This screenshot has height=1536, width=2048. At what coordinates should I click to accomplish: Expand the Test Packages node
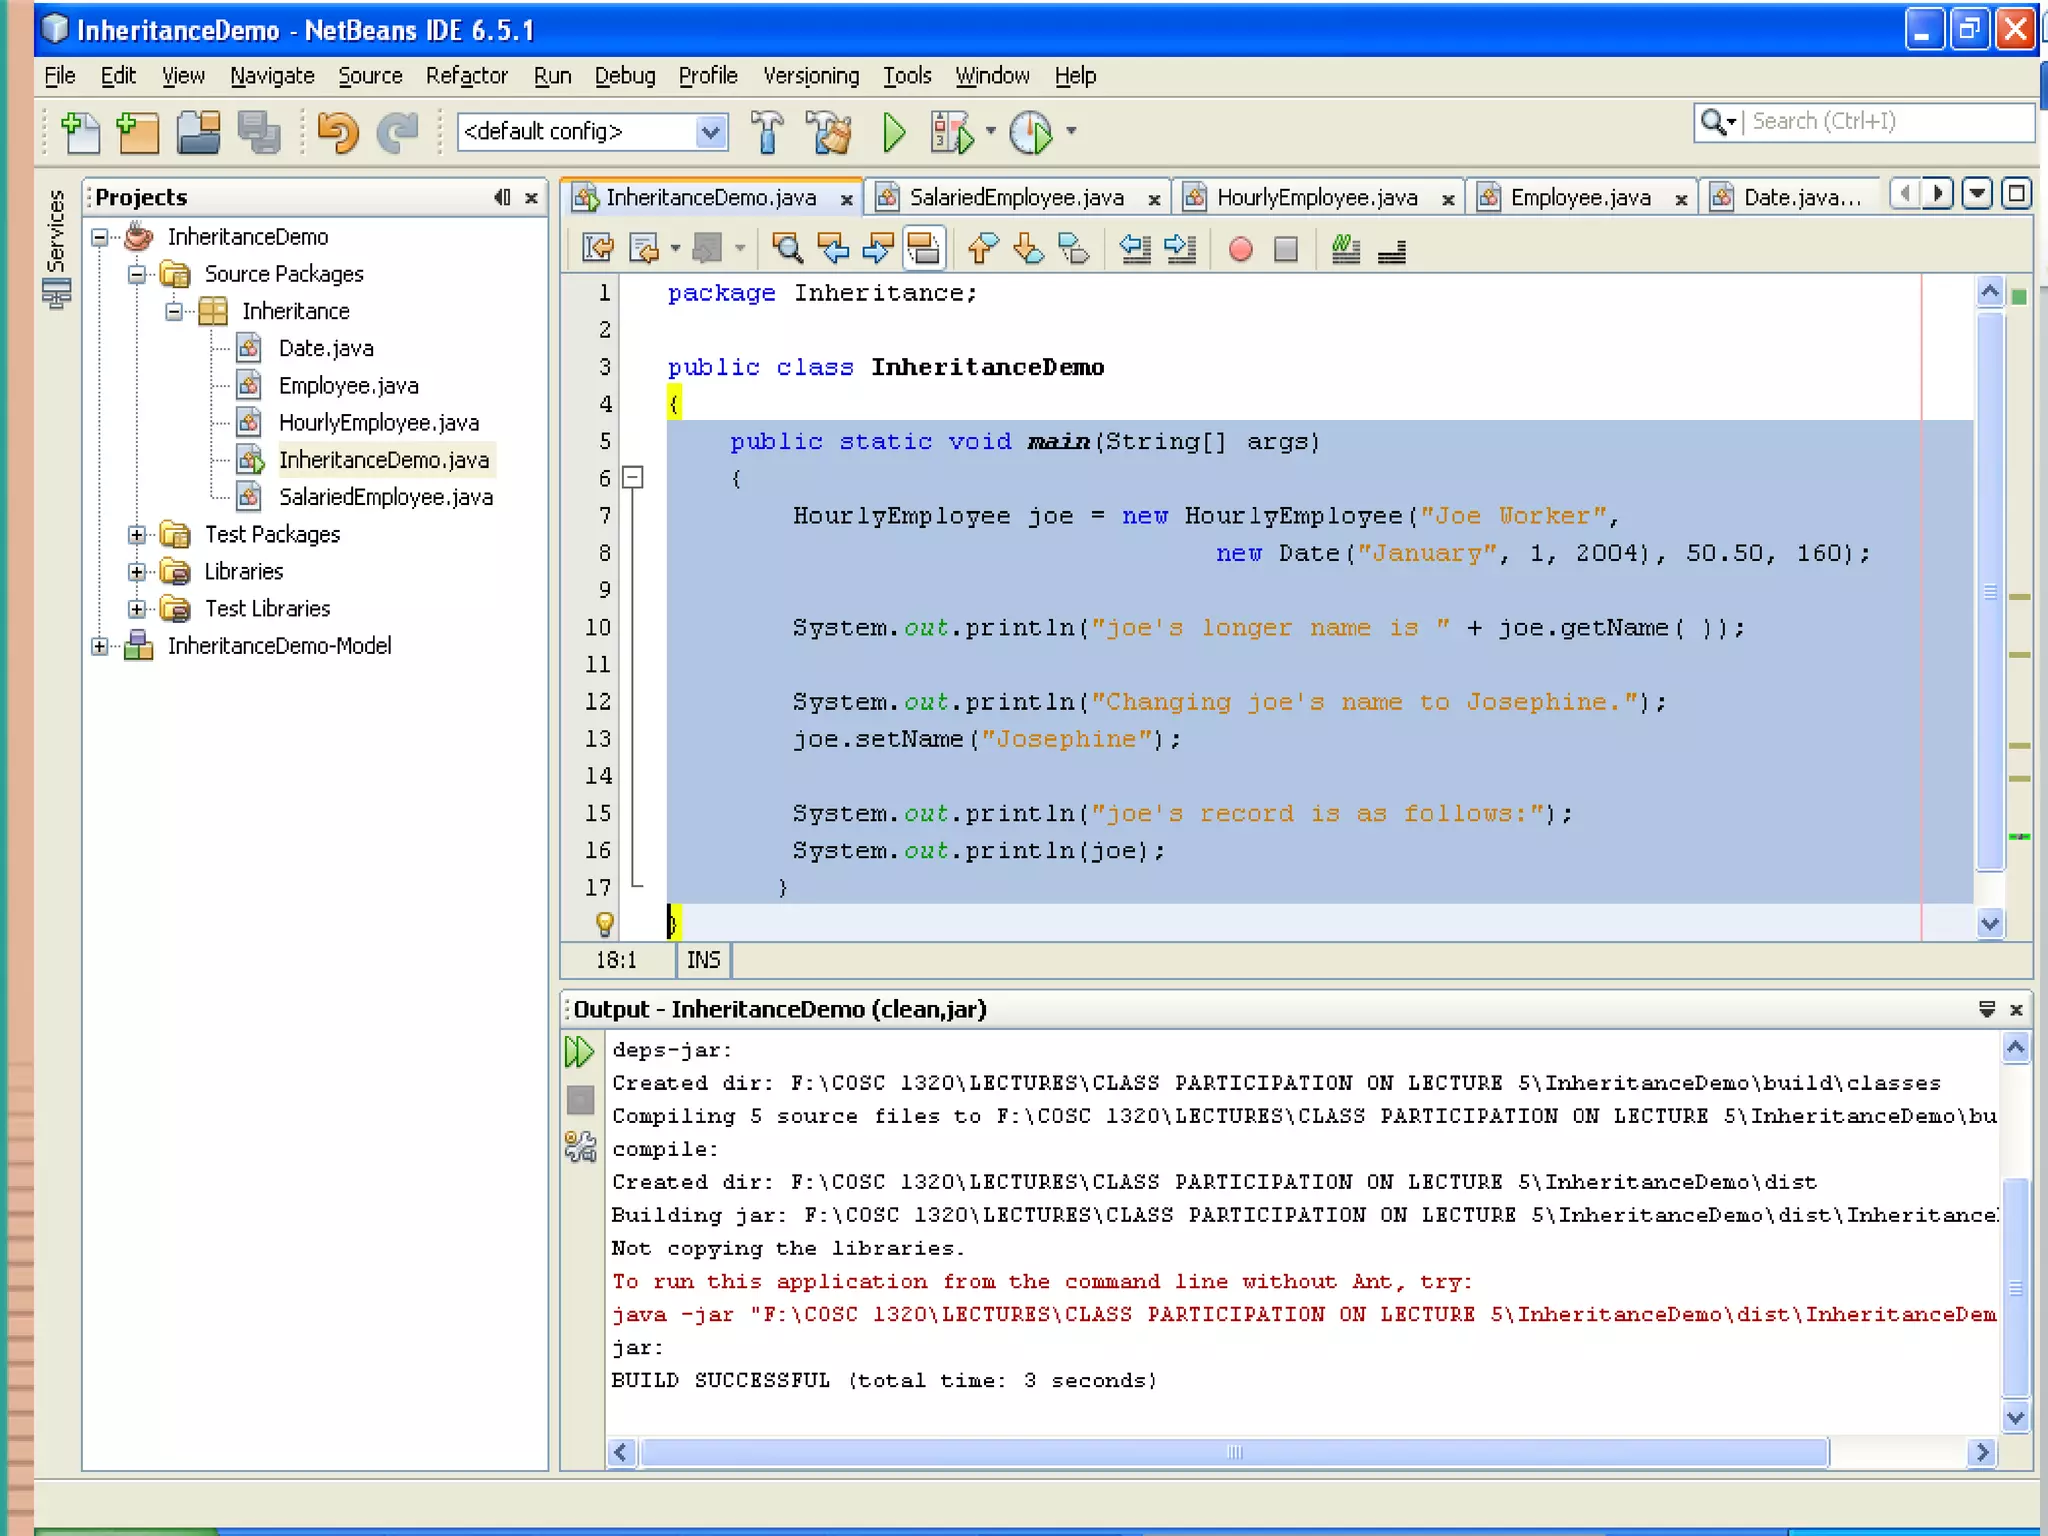pyautogui.click(x=137, y=535)
